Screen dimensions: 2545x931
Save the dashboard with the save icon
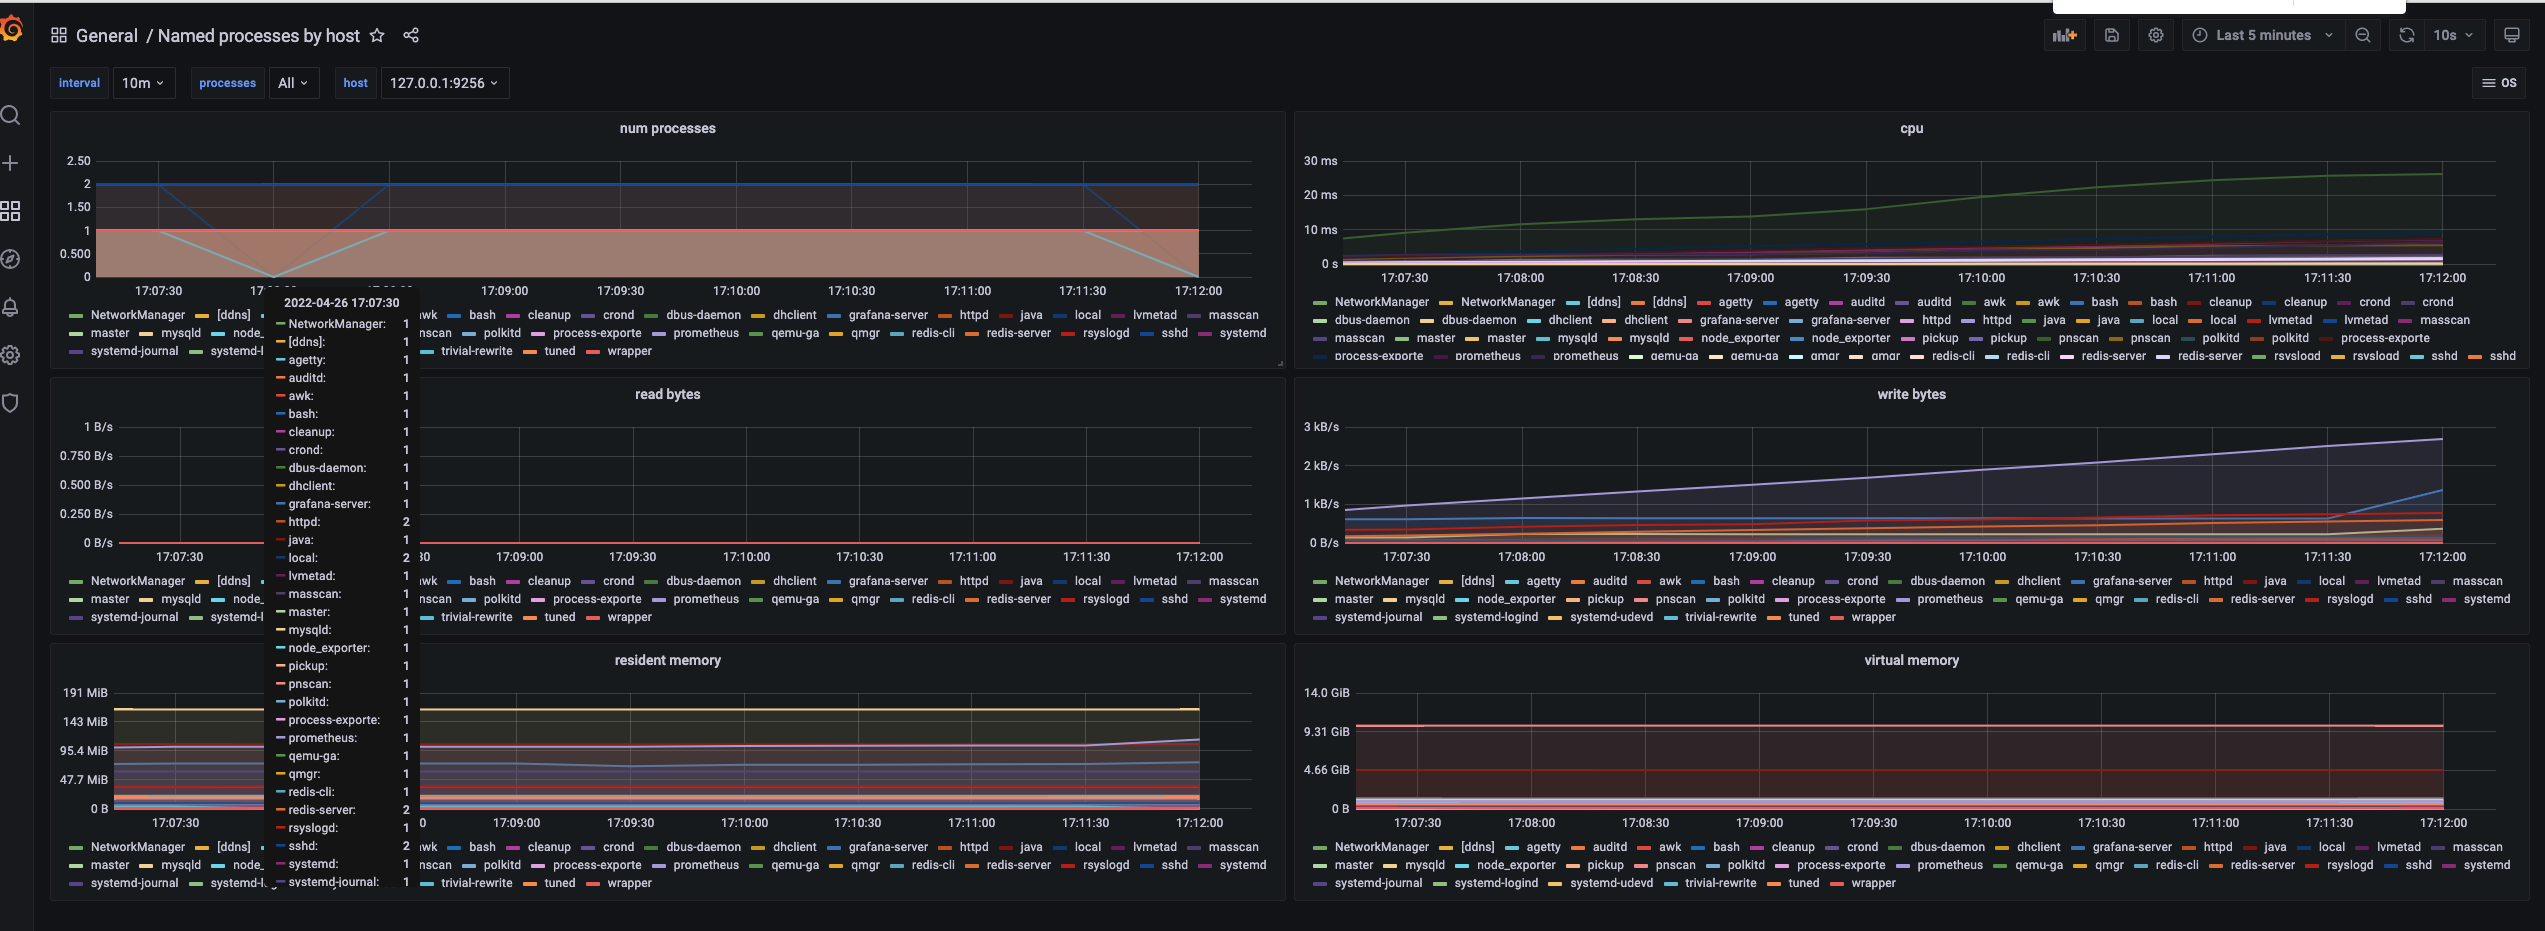(2112, 35)
